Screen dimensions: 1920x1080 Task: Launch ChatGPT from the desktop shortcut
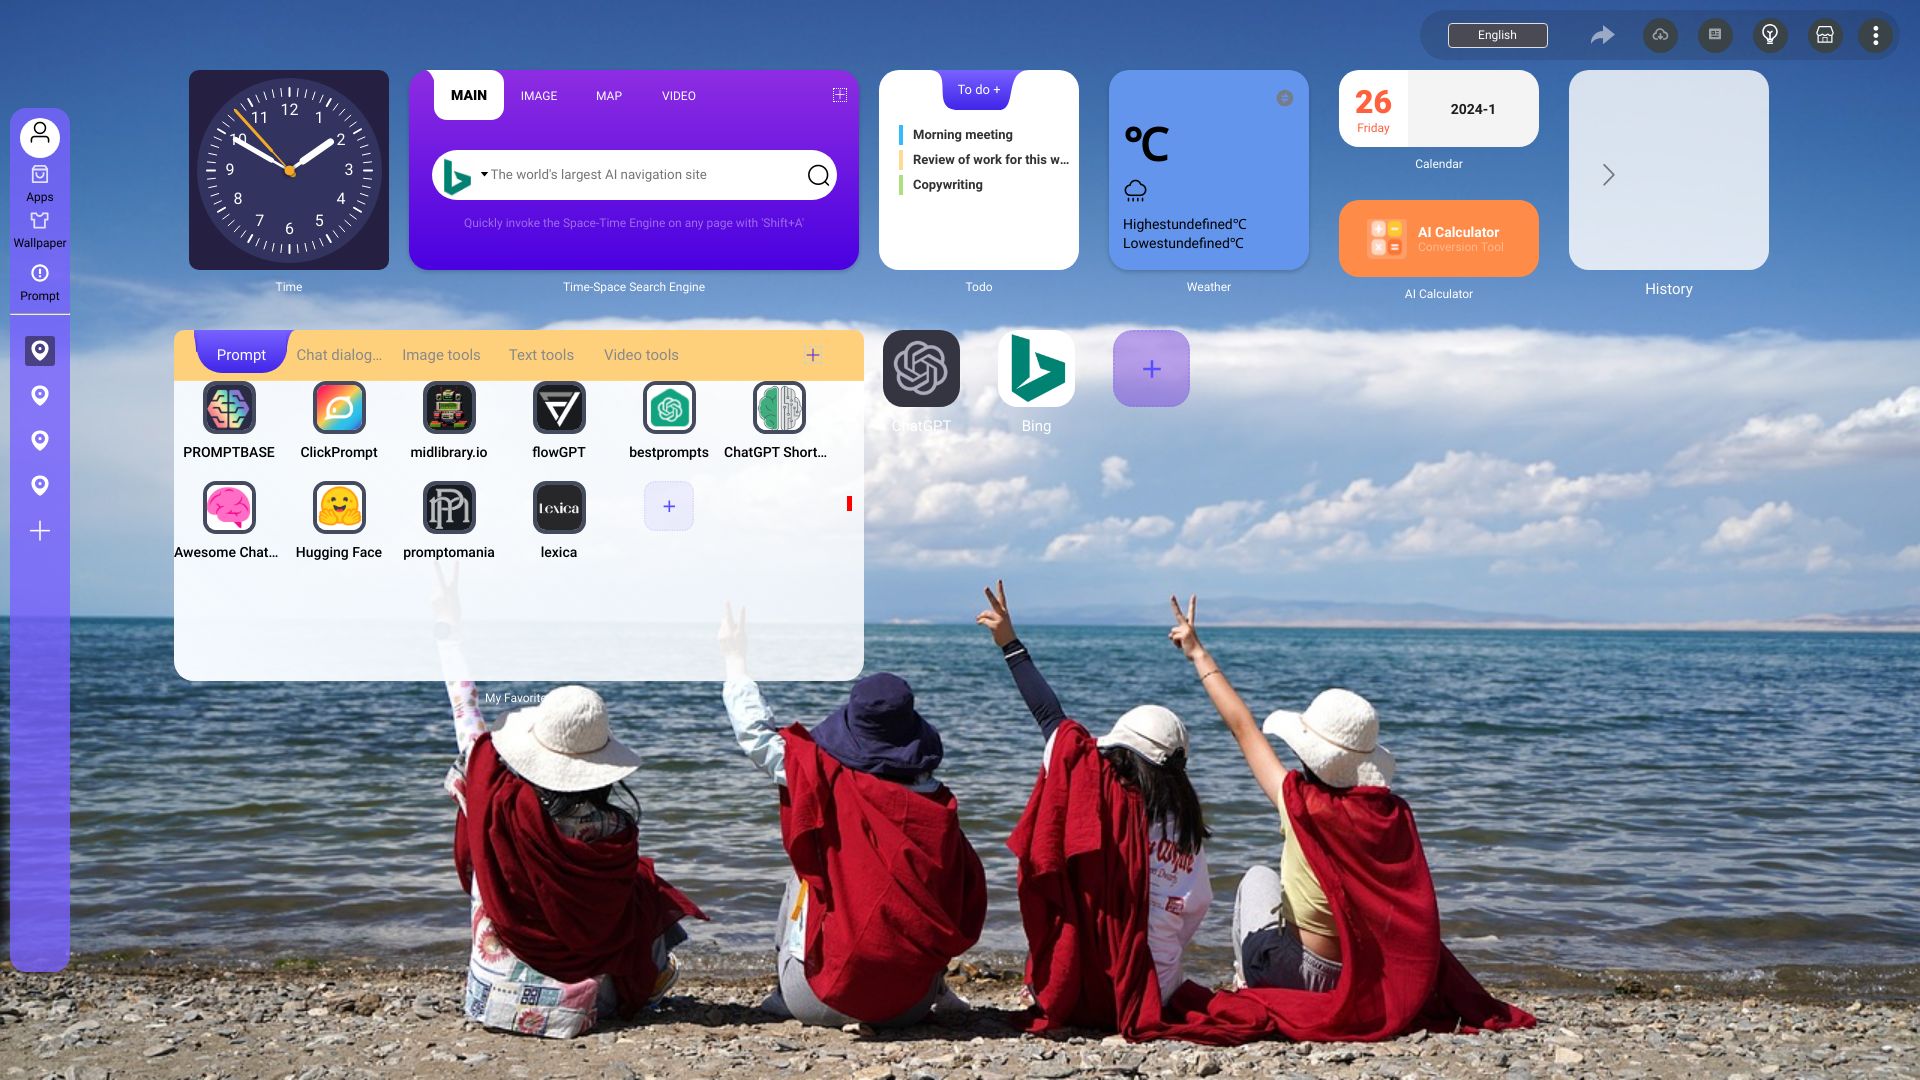pyautogui.click(x=921, y=368)
